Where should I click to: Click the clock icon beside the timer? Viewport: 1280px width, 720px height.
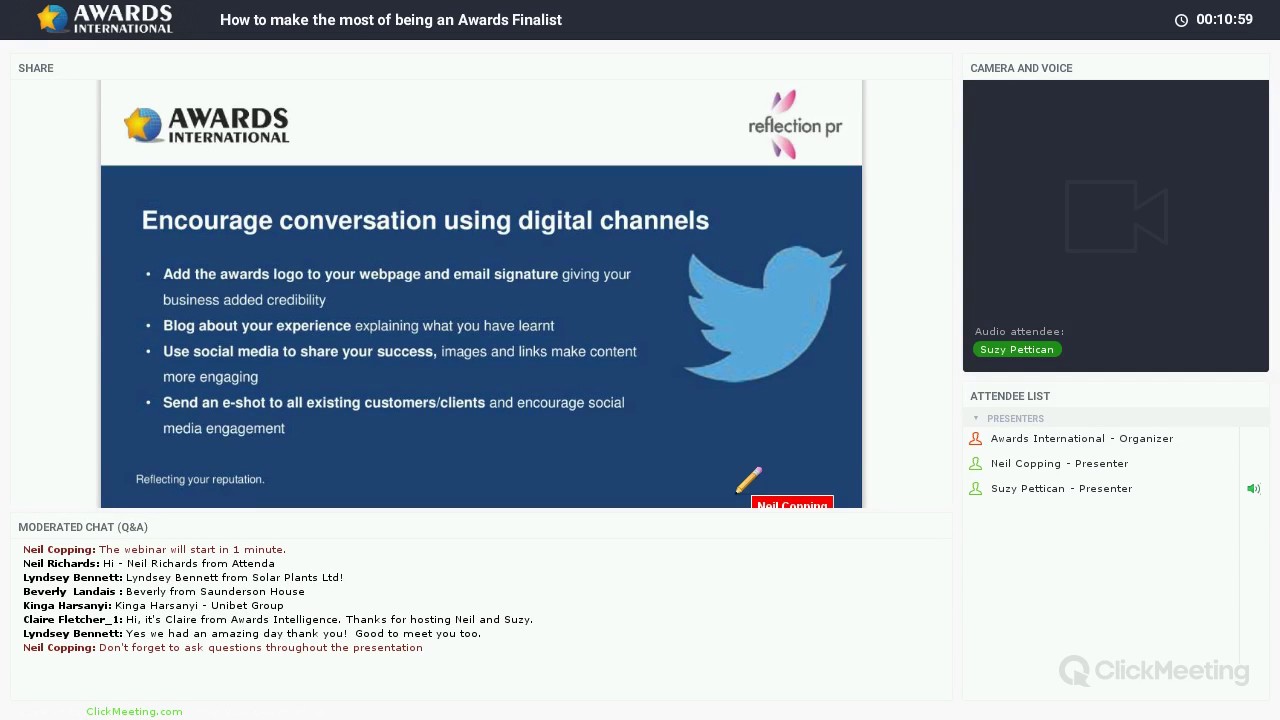pos(1181,20)
